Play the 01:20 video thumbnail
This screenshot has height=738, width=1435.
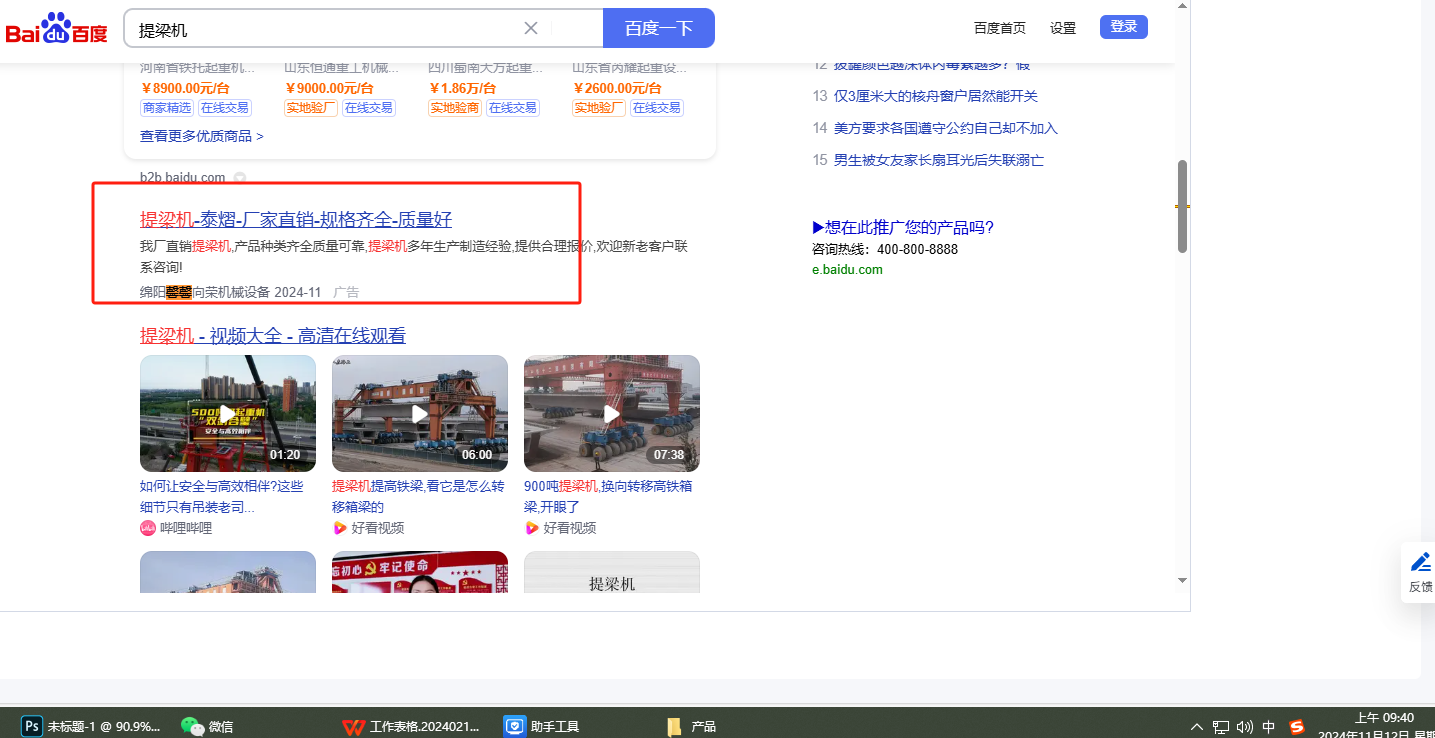tap(228, 413)
